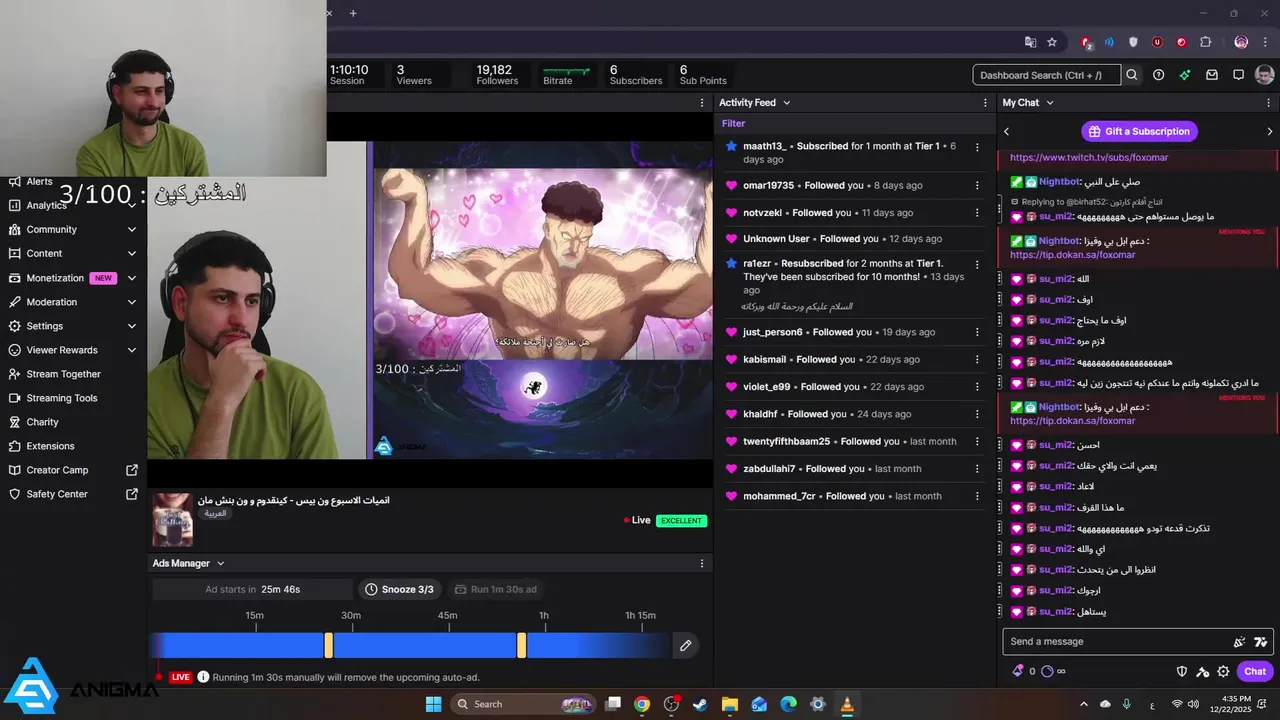
Task: Expand the Settings sidebar section
Action: [132, 326]
